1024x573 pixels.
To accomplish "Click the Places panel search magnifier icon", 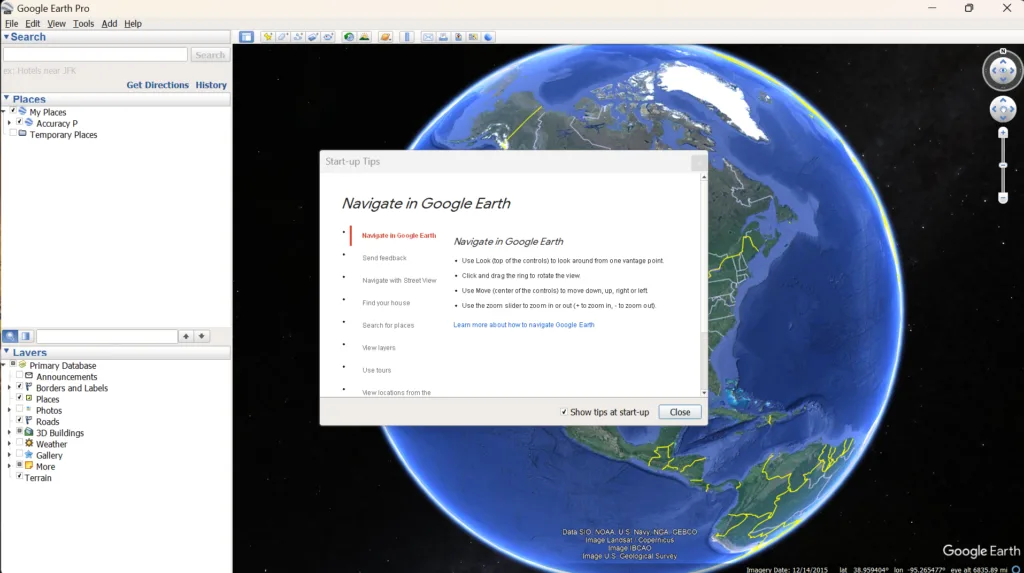I will pyautogui.click(x=10, y=336).
